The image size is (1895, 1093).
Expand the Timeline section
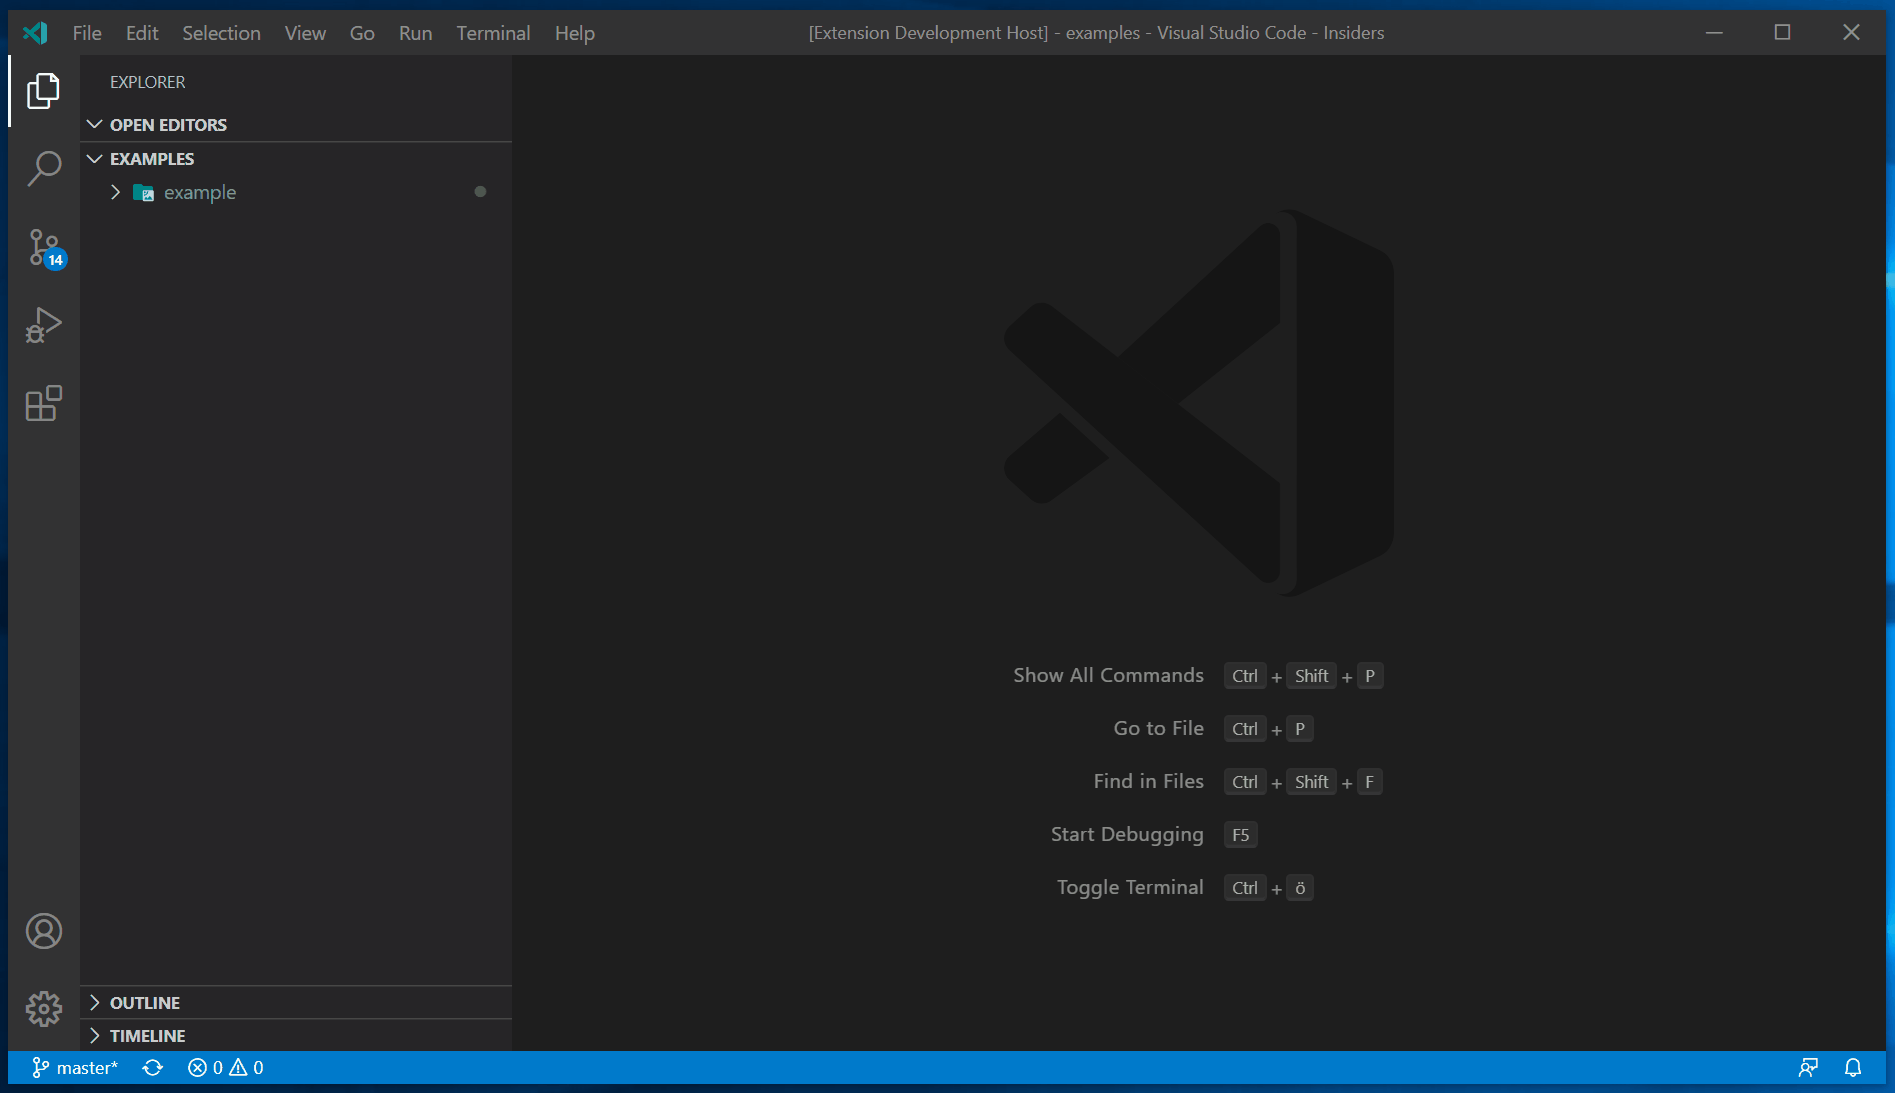tap(95, 1036)
